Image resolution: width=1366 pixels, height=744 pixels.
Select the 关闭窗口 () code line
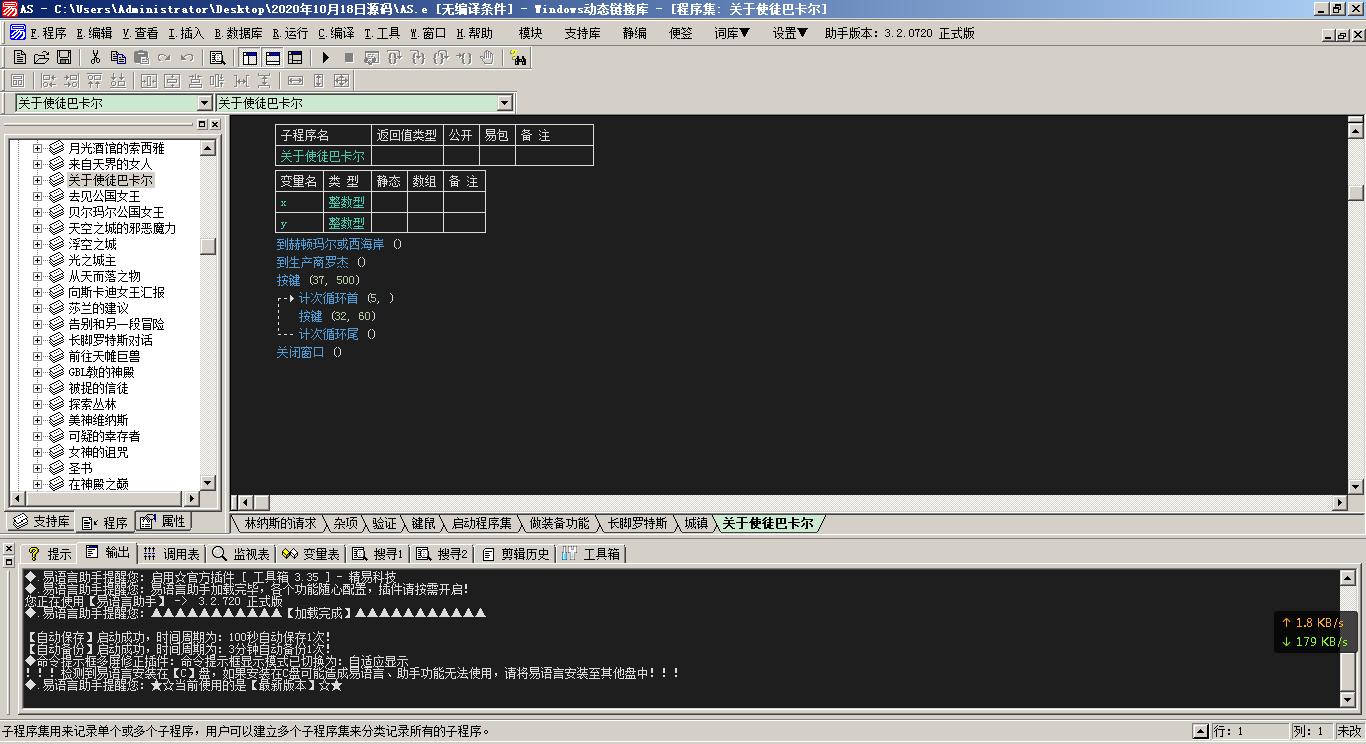tap(309, 352)
